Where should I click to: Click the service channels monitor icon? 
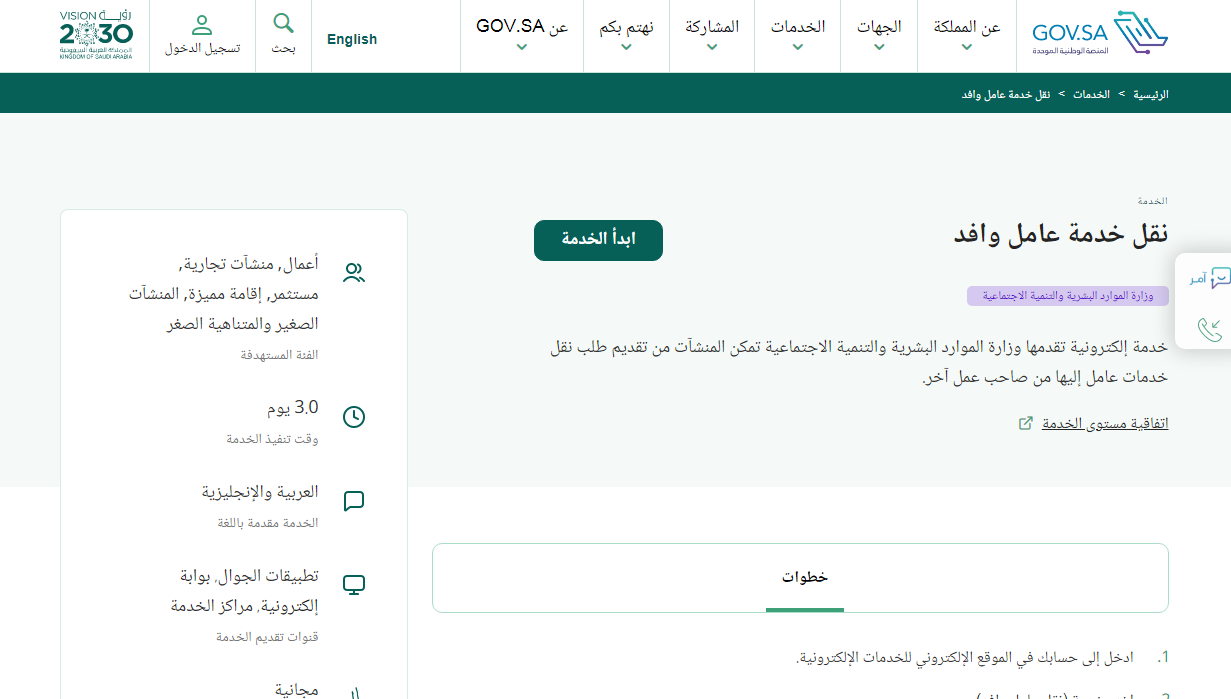(354, 585)
